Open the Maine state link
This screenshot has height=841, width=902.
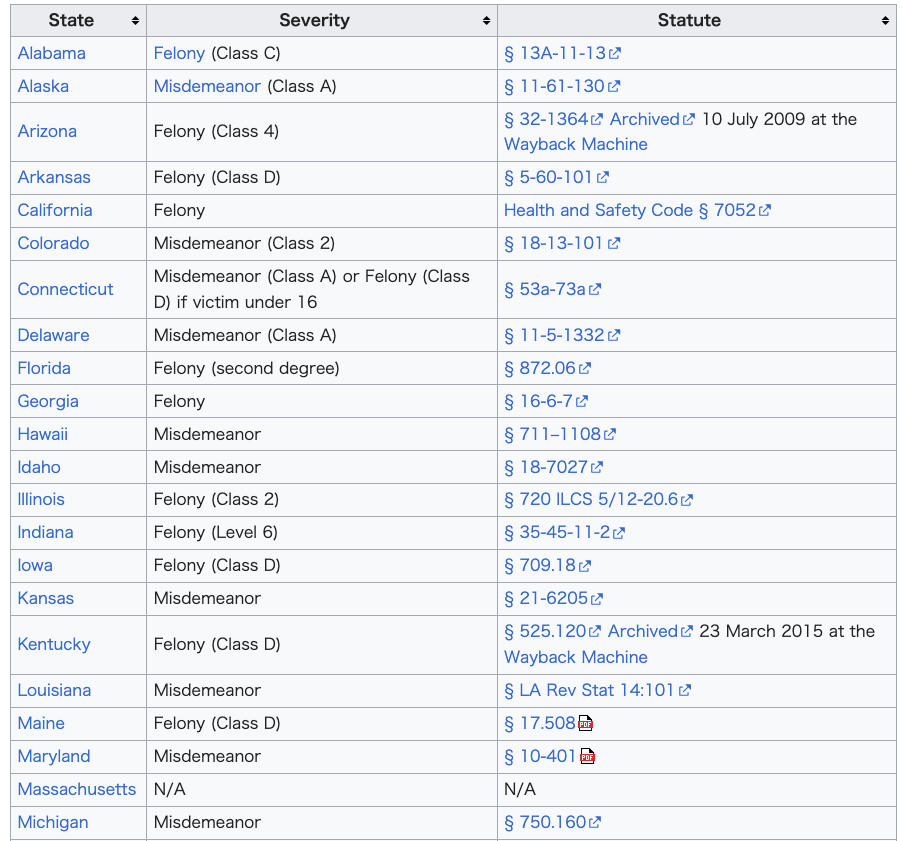(41, 724)
